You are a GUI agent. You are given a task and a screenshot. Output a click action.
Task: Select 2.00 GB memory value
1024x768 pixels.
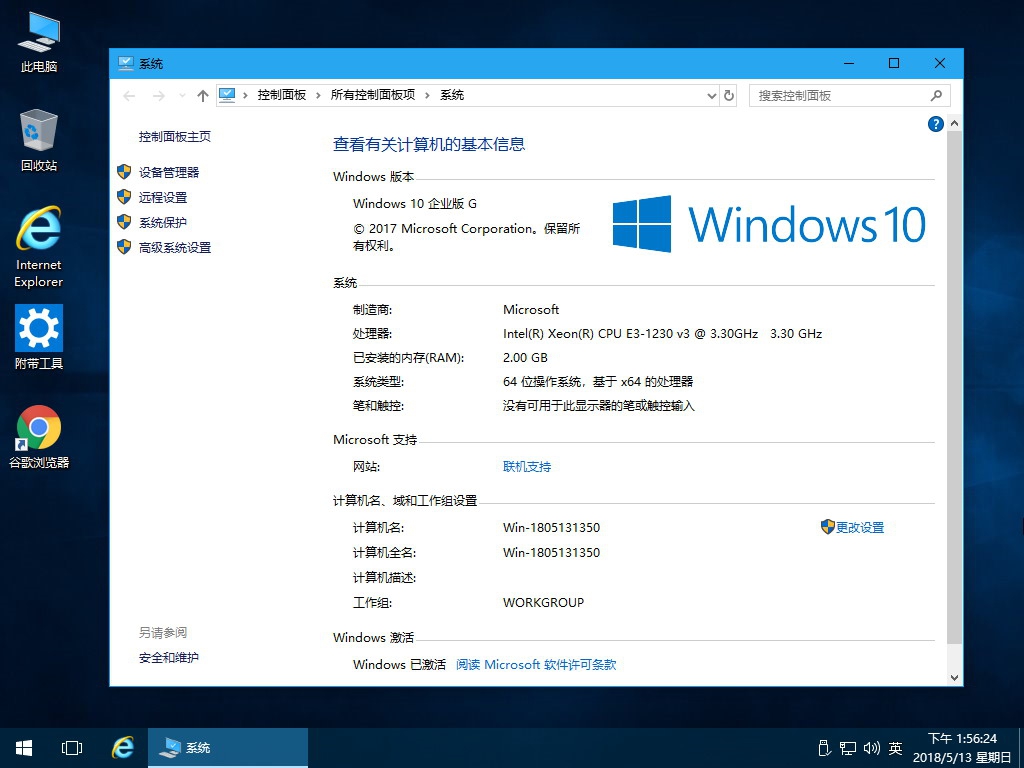525,358
